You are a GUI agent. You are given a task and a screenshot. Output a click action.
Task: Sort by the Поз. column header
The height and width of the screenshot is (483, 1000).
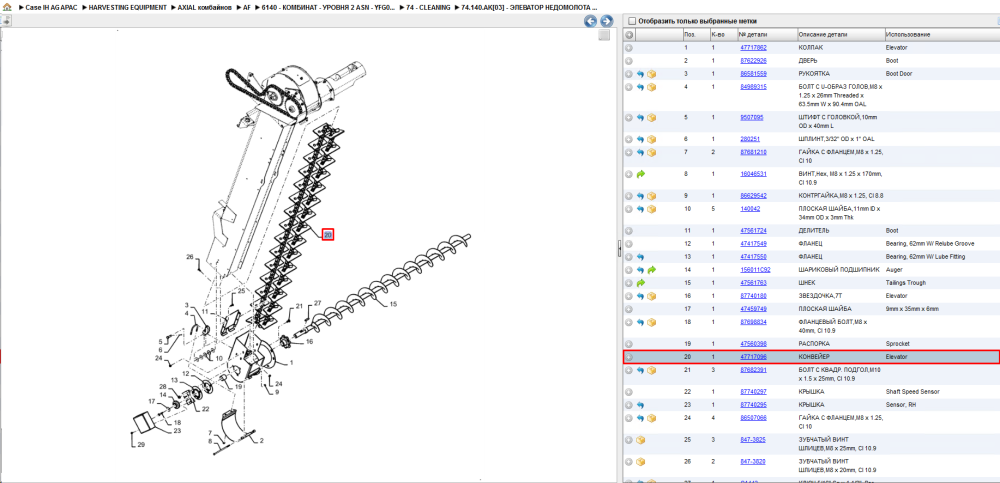click(x=690, y=34)
